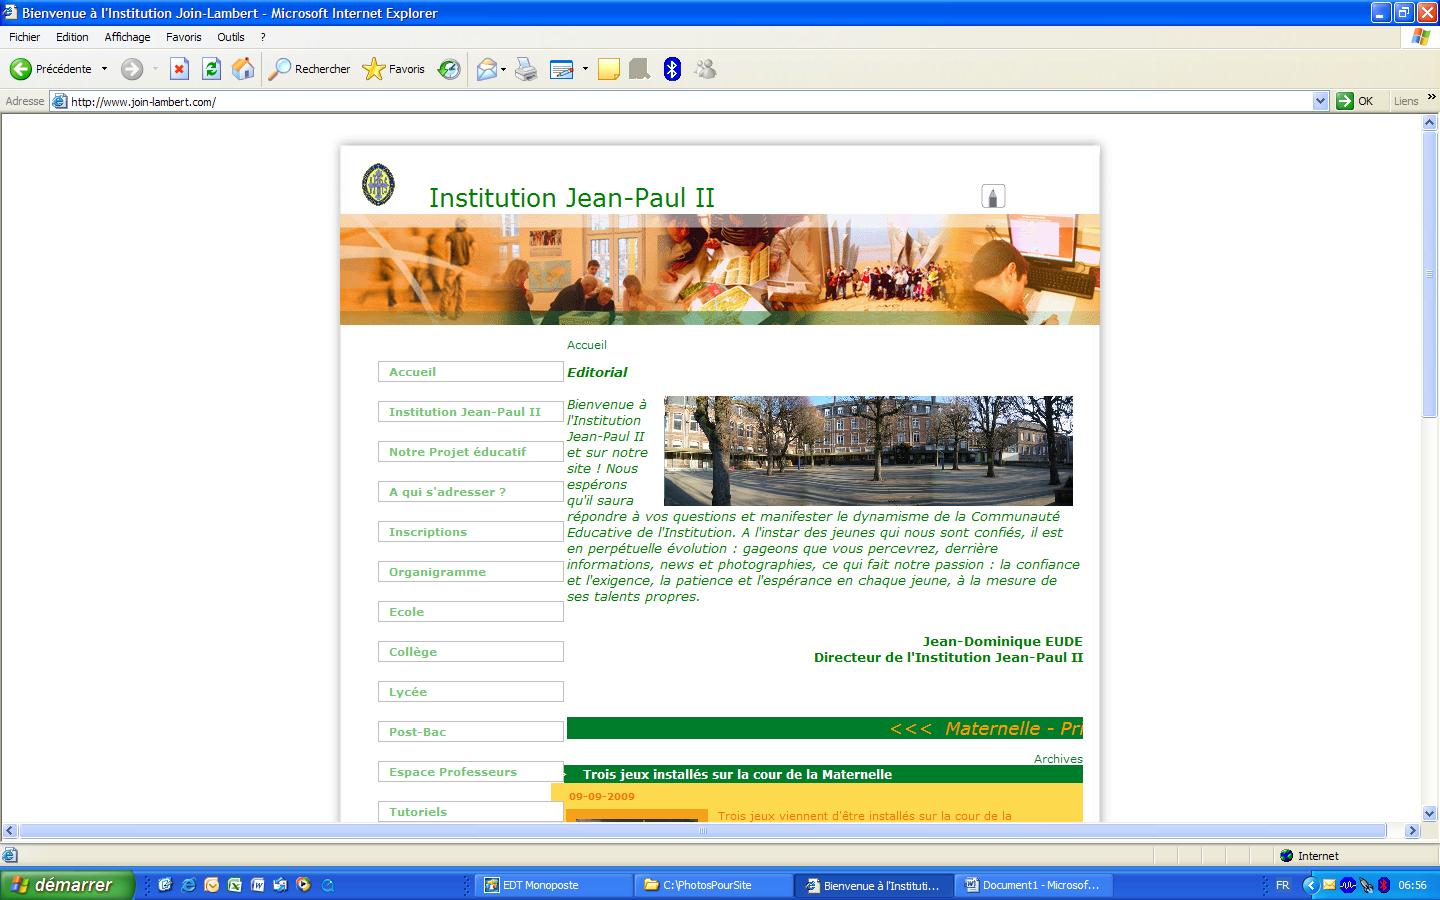Click the Favoris star button
The image size is (1440, 900).
pos(394,69)
